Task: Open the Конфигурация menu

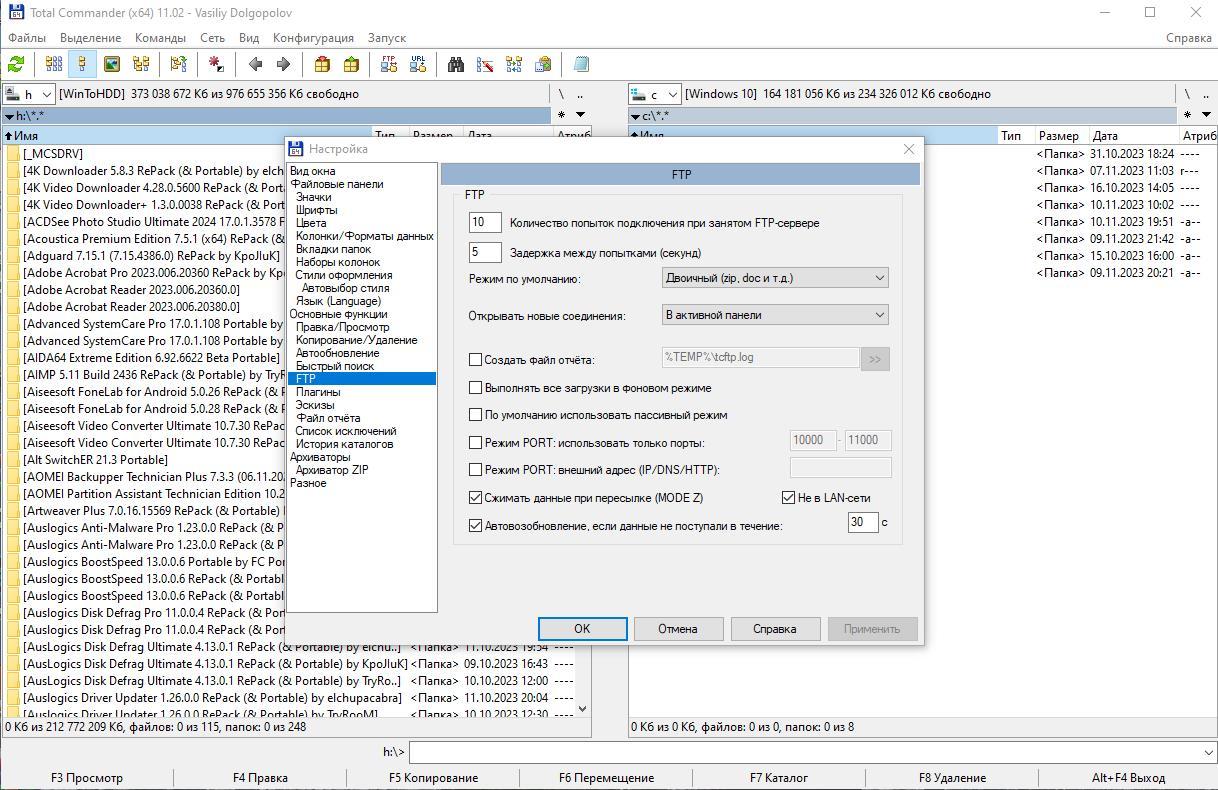Action: coord(313,37)
